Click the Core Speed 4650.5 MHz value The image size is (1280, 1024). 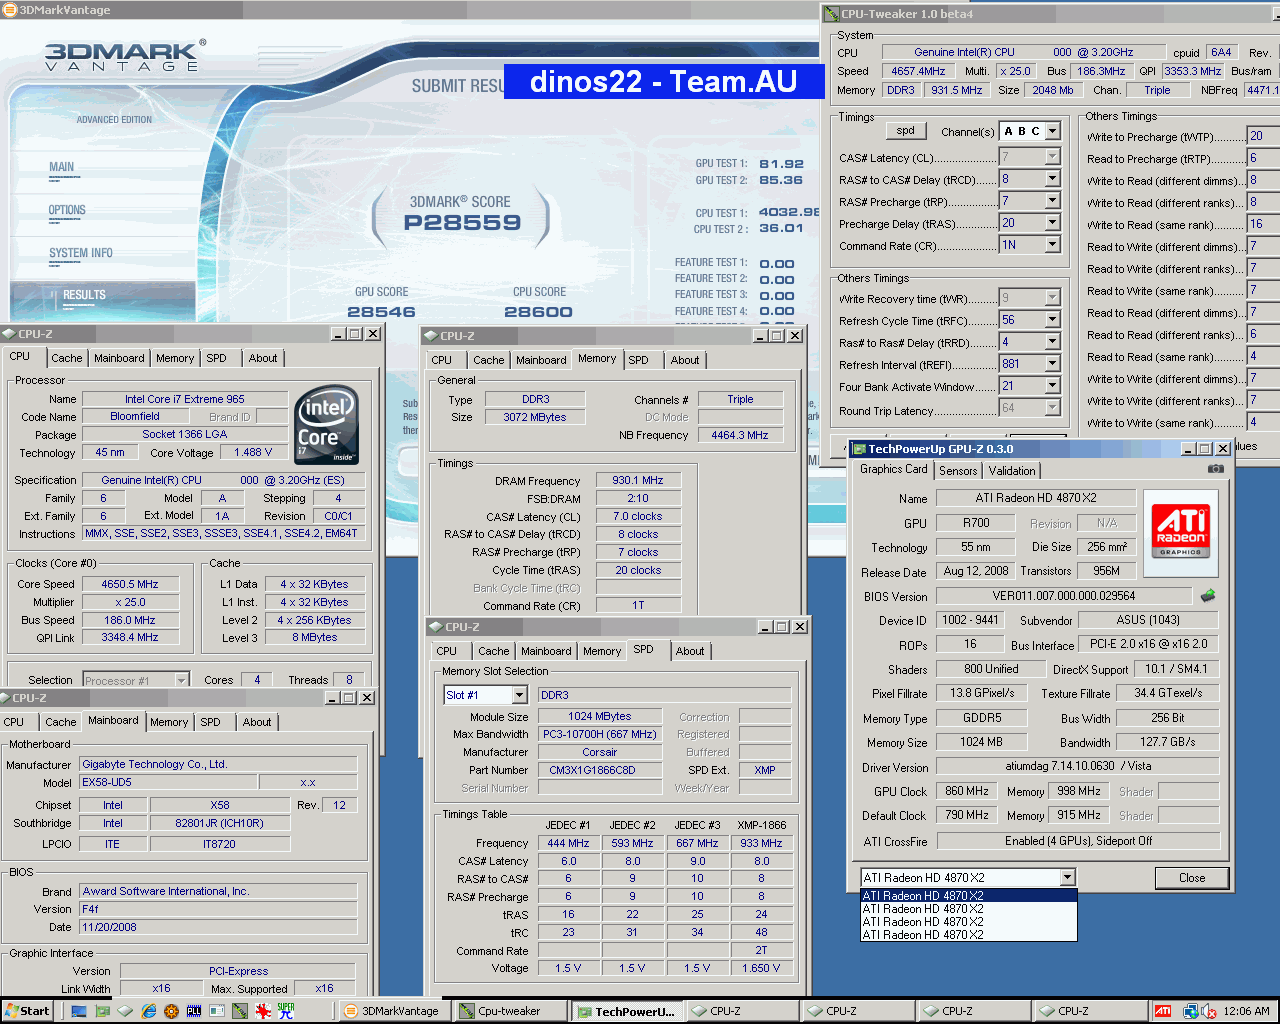130,584
